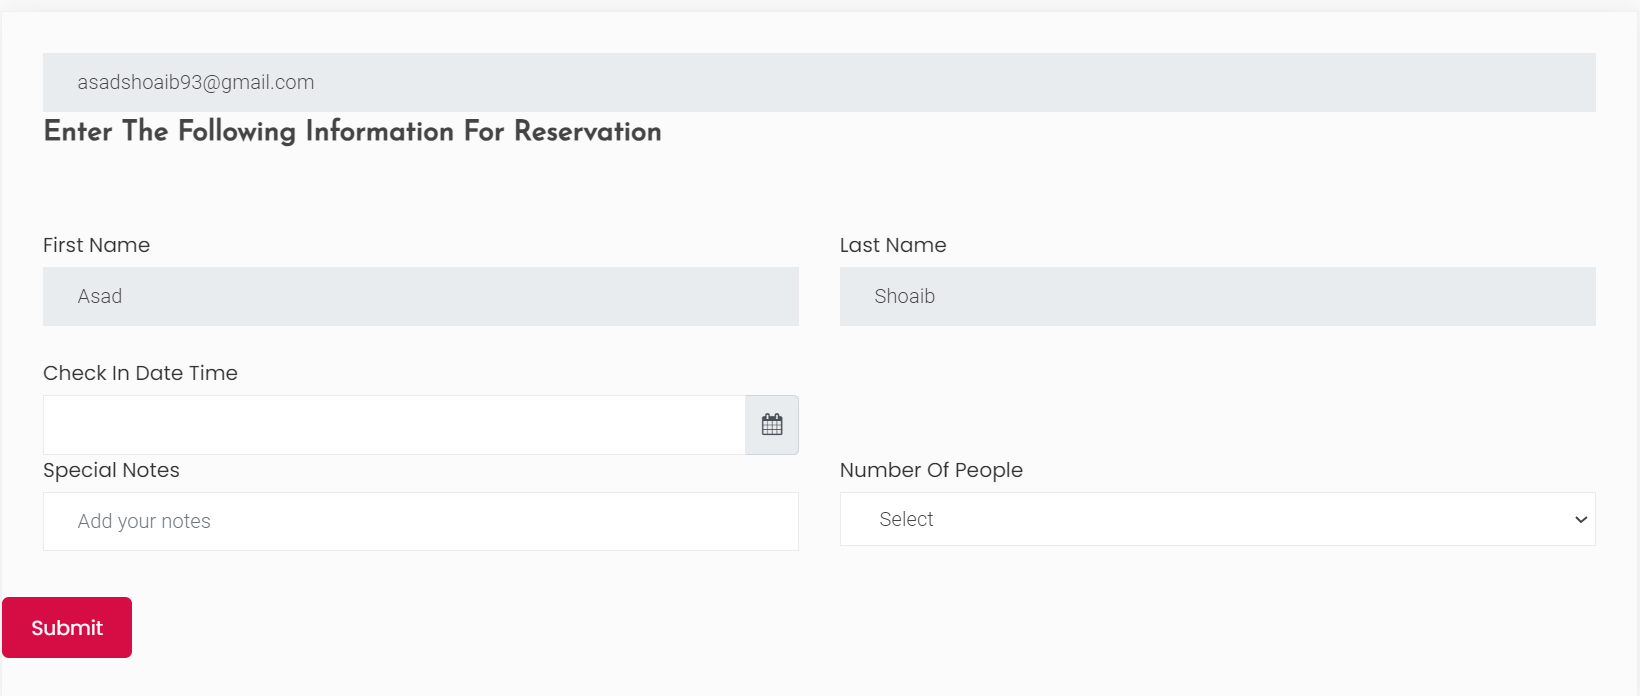Viewport: 1640px width, 696px height.
Task: Click the email field showing asadshoaib93@gmail.com
Action: click(818, 82)
